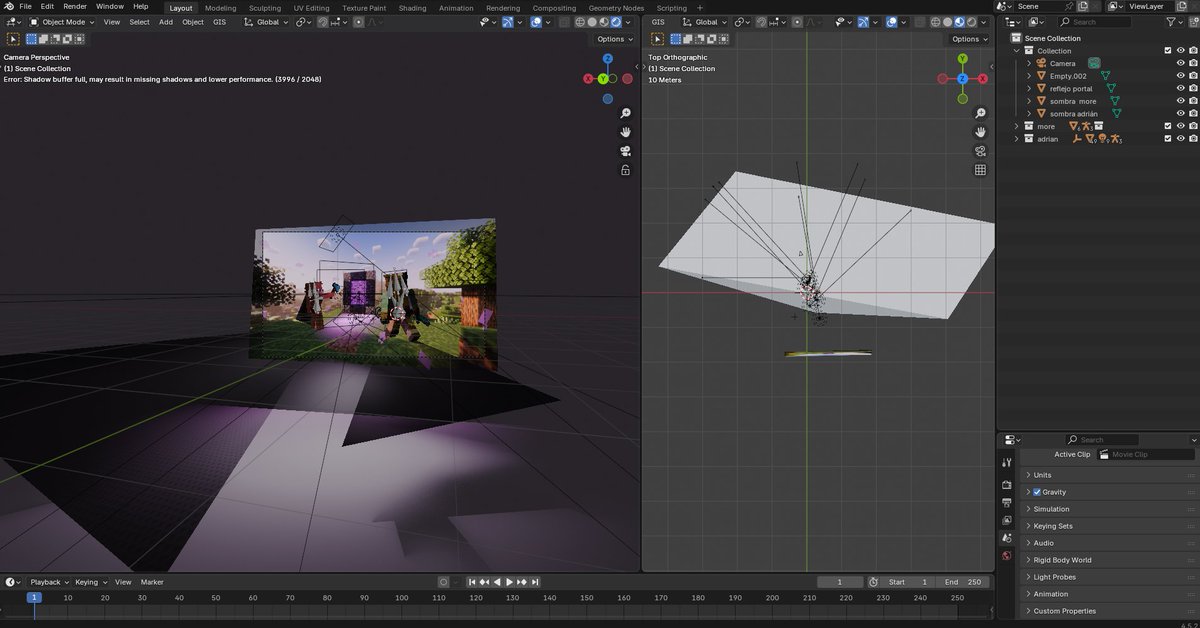Select the tweak select tool in left viewport
Screen dimensions: 1200x628
point(13,39)
